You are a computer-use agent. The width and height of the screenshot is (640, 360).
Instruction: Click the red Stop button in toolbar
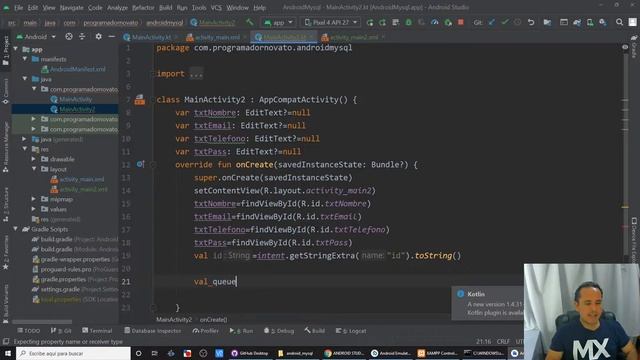pyautogui.click(x=461, y=22)
